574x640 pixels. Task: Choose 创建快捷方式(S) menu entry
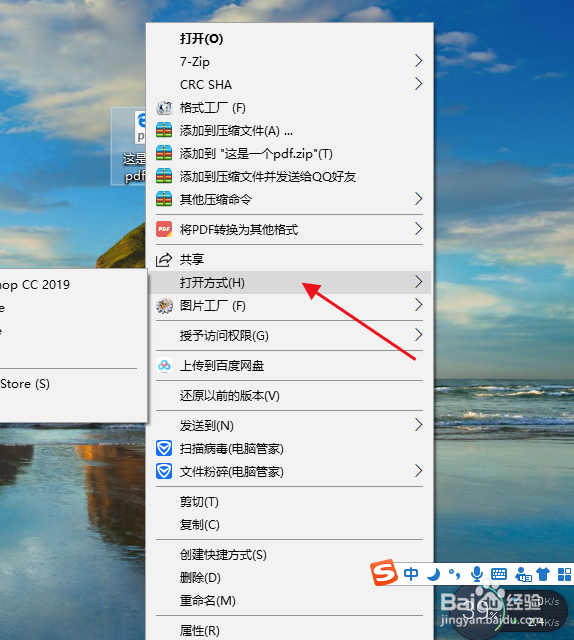coord(289,555)
